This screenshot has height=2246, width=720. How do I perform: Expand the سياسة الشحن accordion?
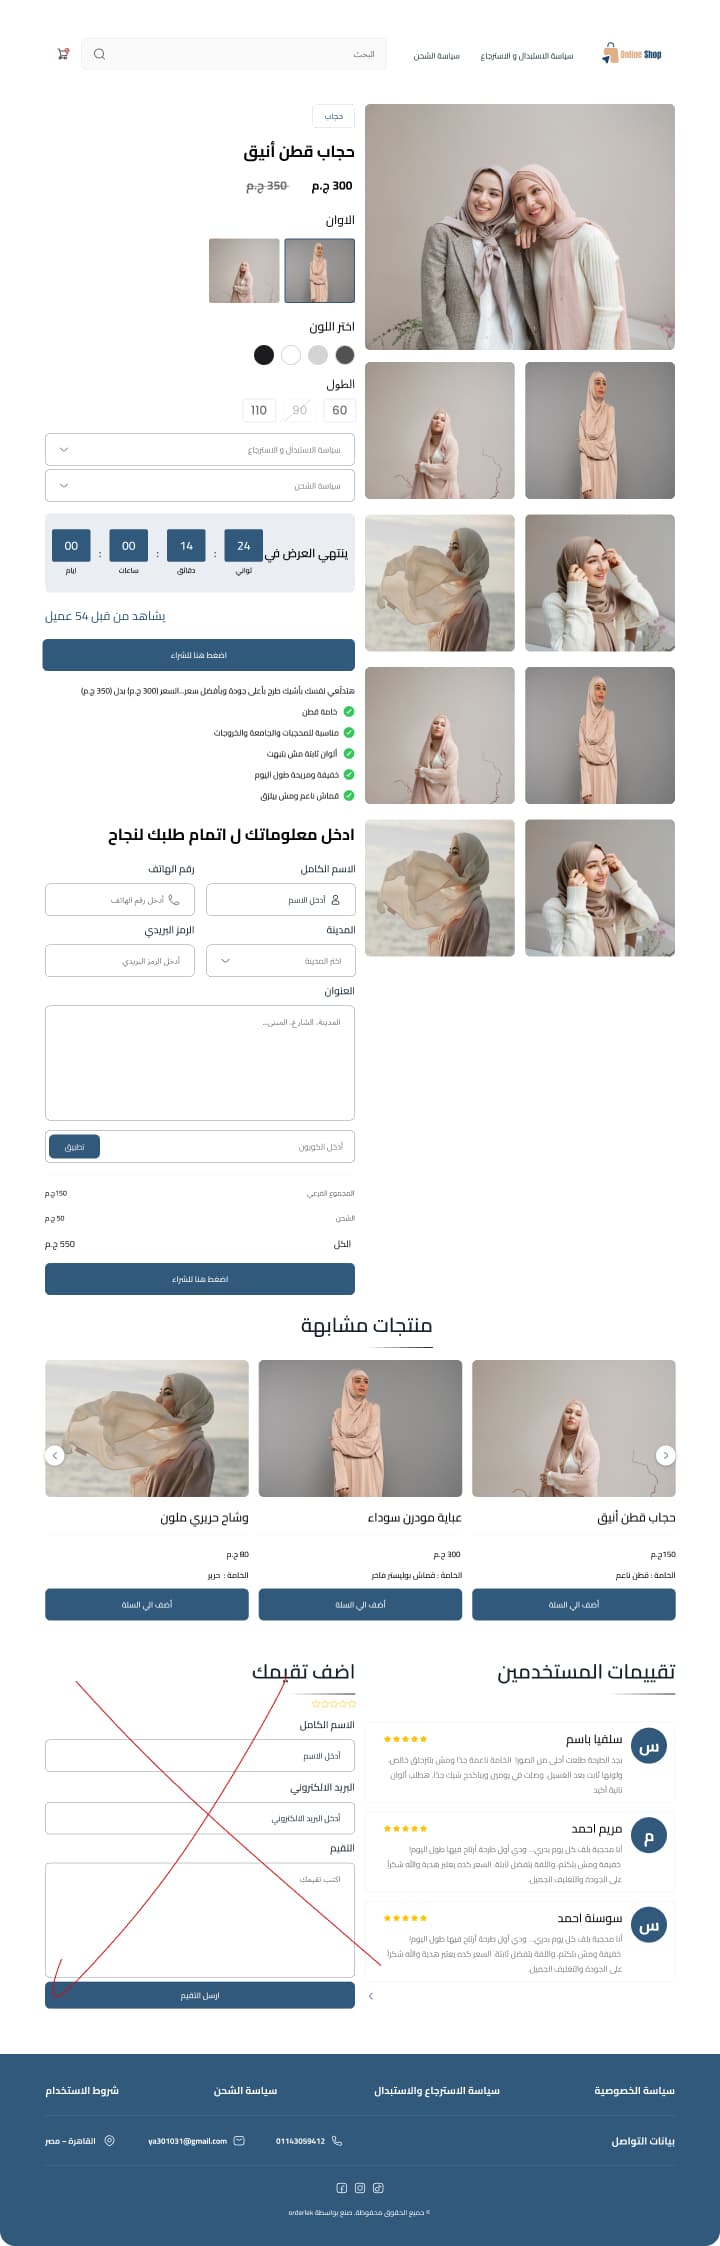tap(200, 486)
